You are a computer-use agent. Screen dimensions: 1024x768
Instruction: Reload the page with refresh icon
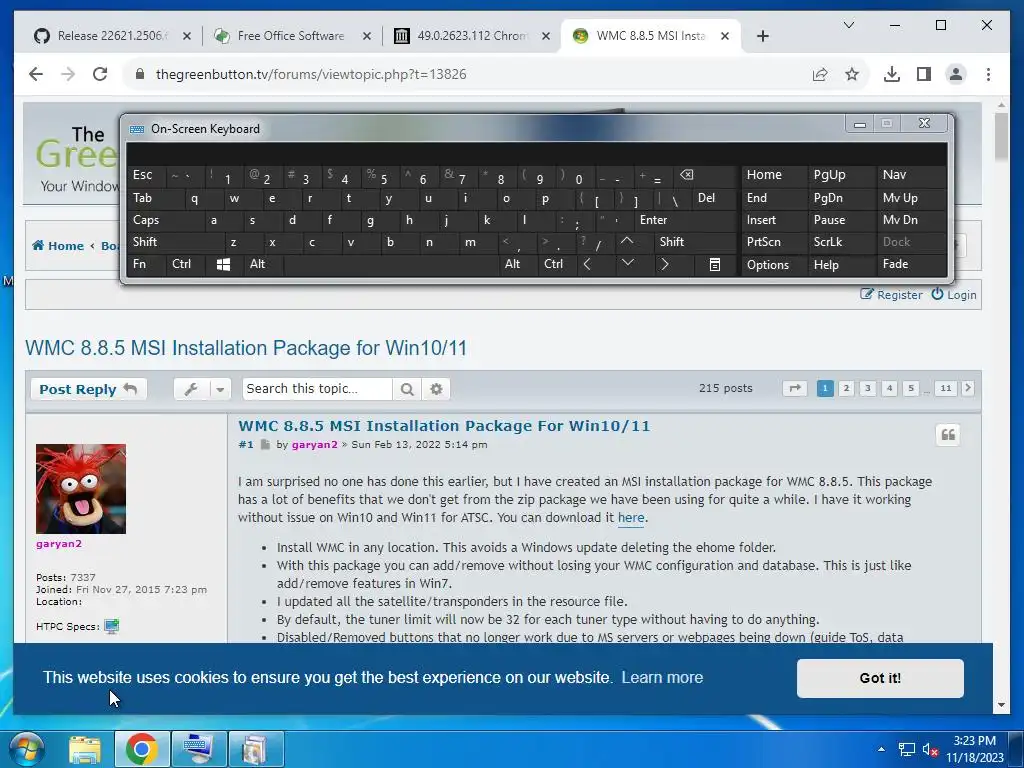100,74
